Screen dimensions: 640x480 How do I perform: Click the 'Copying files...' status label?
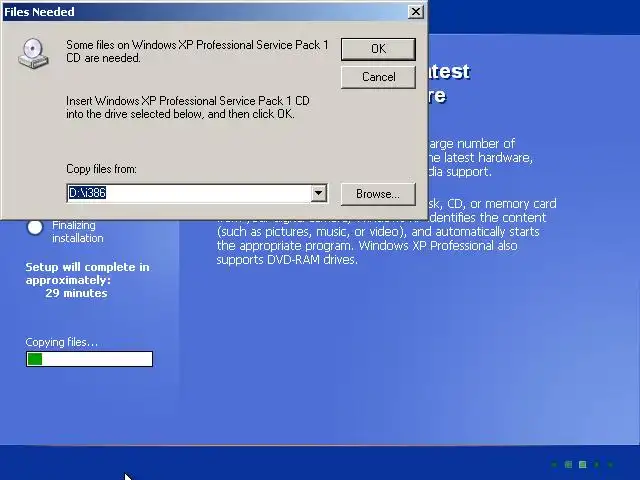pyautogui.click(x=62, y=342)
